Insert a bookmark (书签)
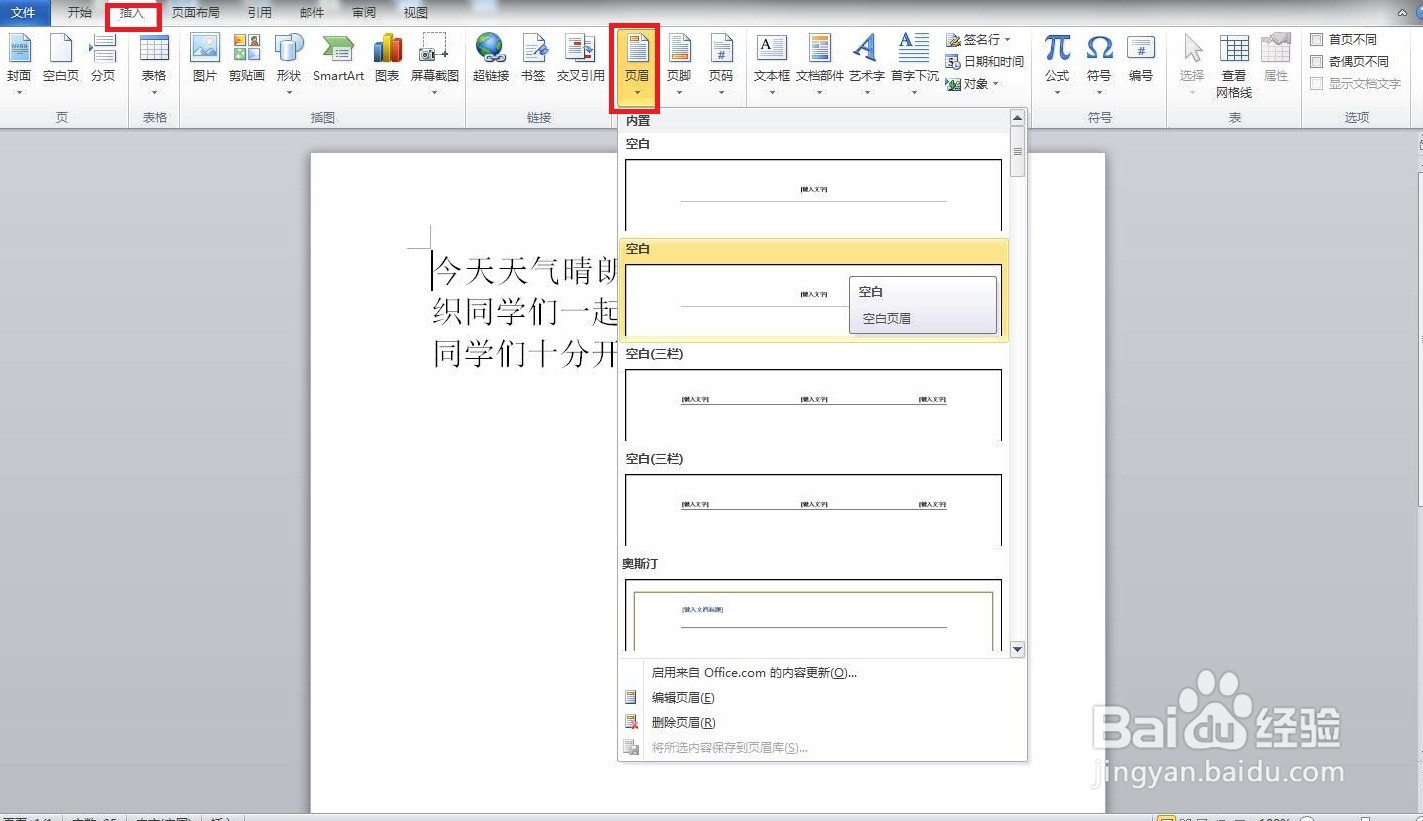 tap(533, 58)
